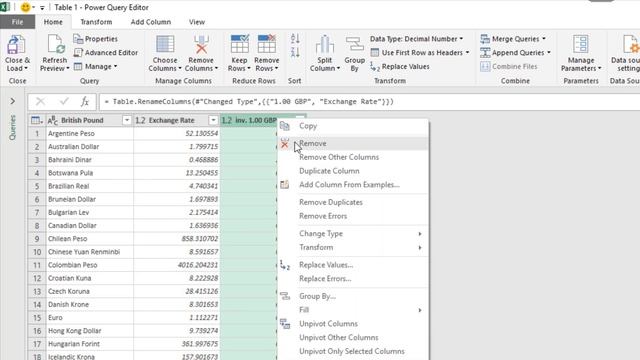Open query Properties
This screenshot has width=640, height=360.
coord(96,39)
